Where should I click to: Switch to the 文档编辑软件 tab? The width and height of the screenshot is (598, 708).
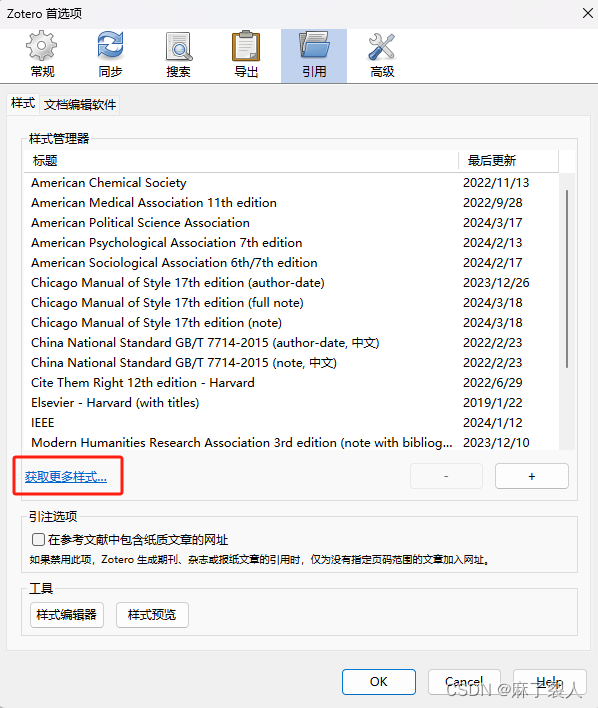point(80,105)
